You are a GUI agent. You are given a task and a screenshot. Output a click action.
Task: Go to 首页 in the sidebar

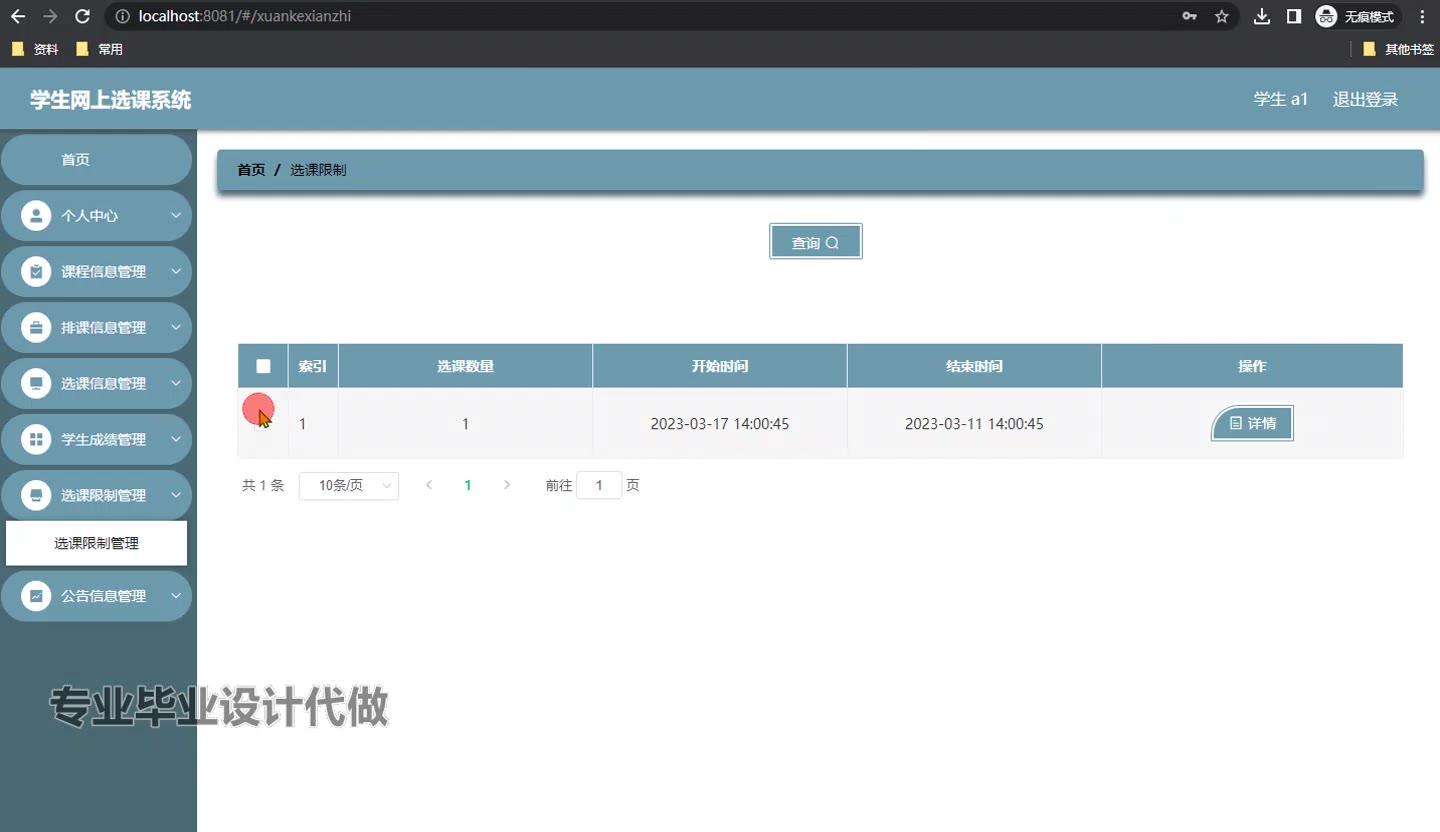pos(96,160)
